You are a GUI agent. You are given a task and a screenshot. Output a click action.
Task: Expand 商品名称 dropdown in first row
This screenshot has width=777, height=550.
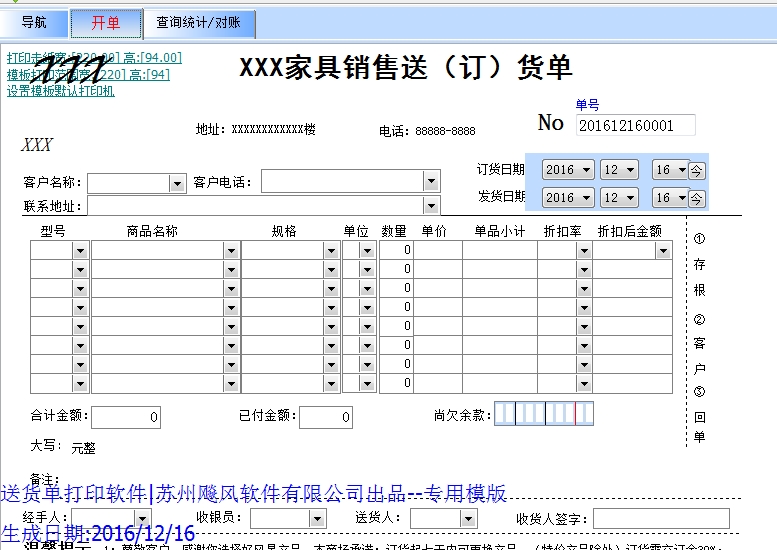pyautogui.click(x=231, y=251)
